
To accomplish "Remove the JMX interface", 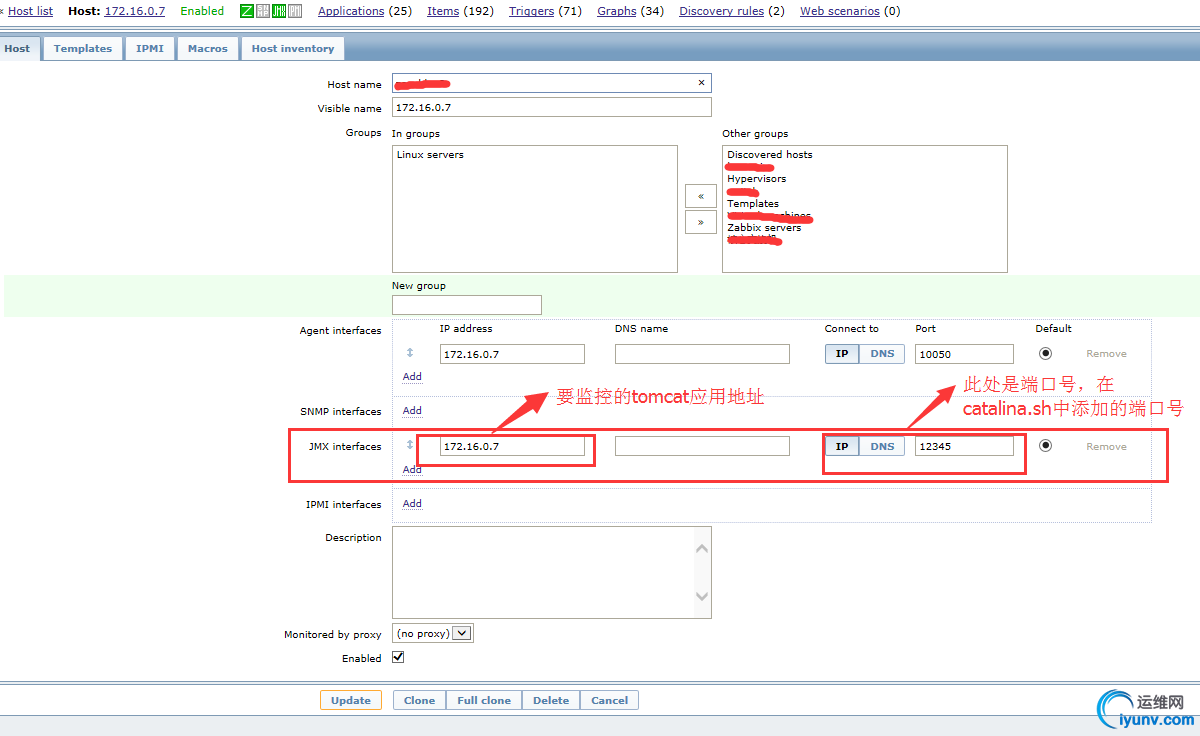I will (1106, 447).
